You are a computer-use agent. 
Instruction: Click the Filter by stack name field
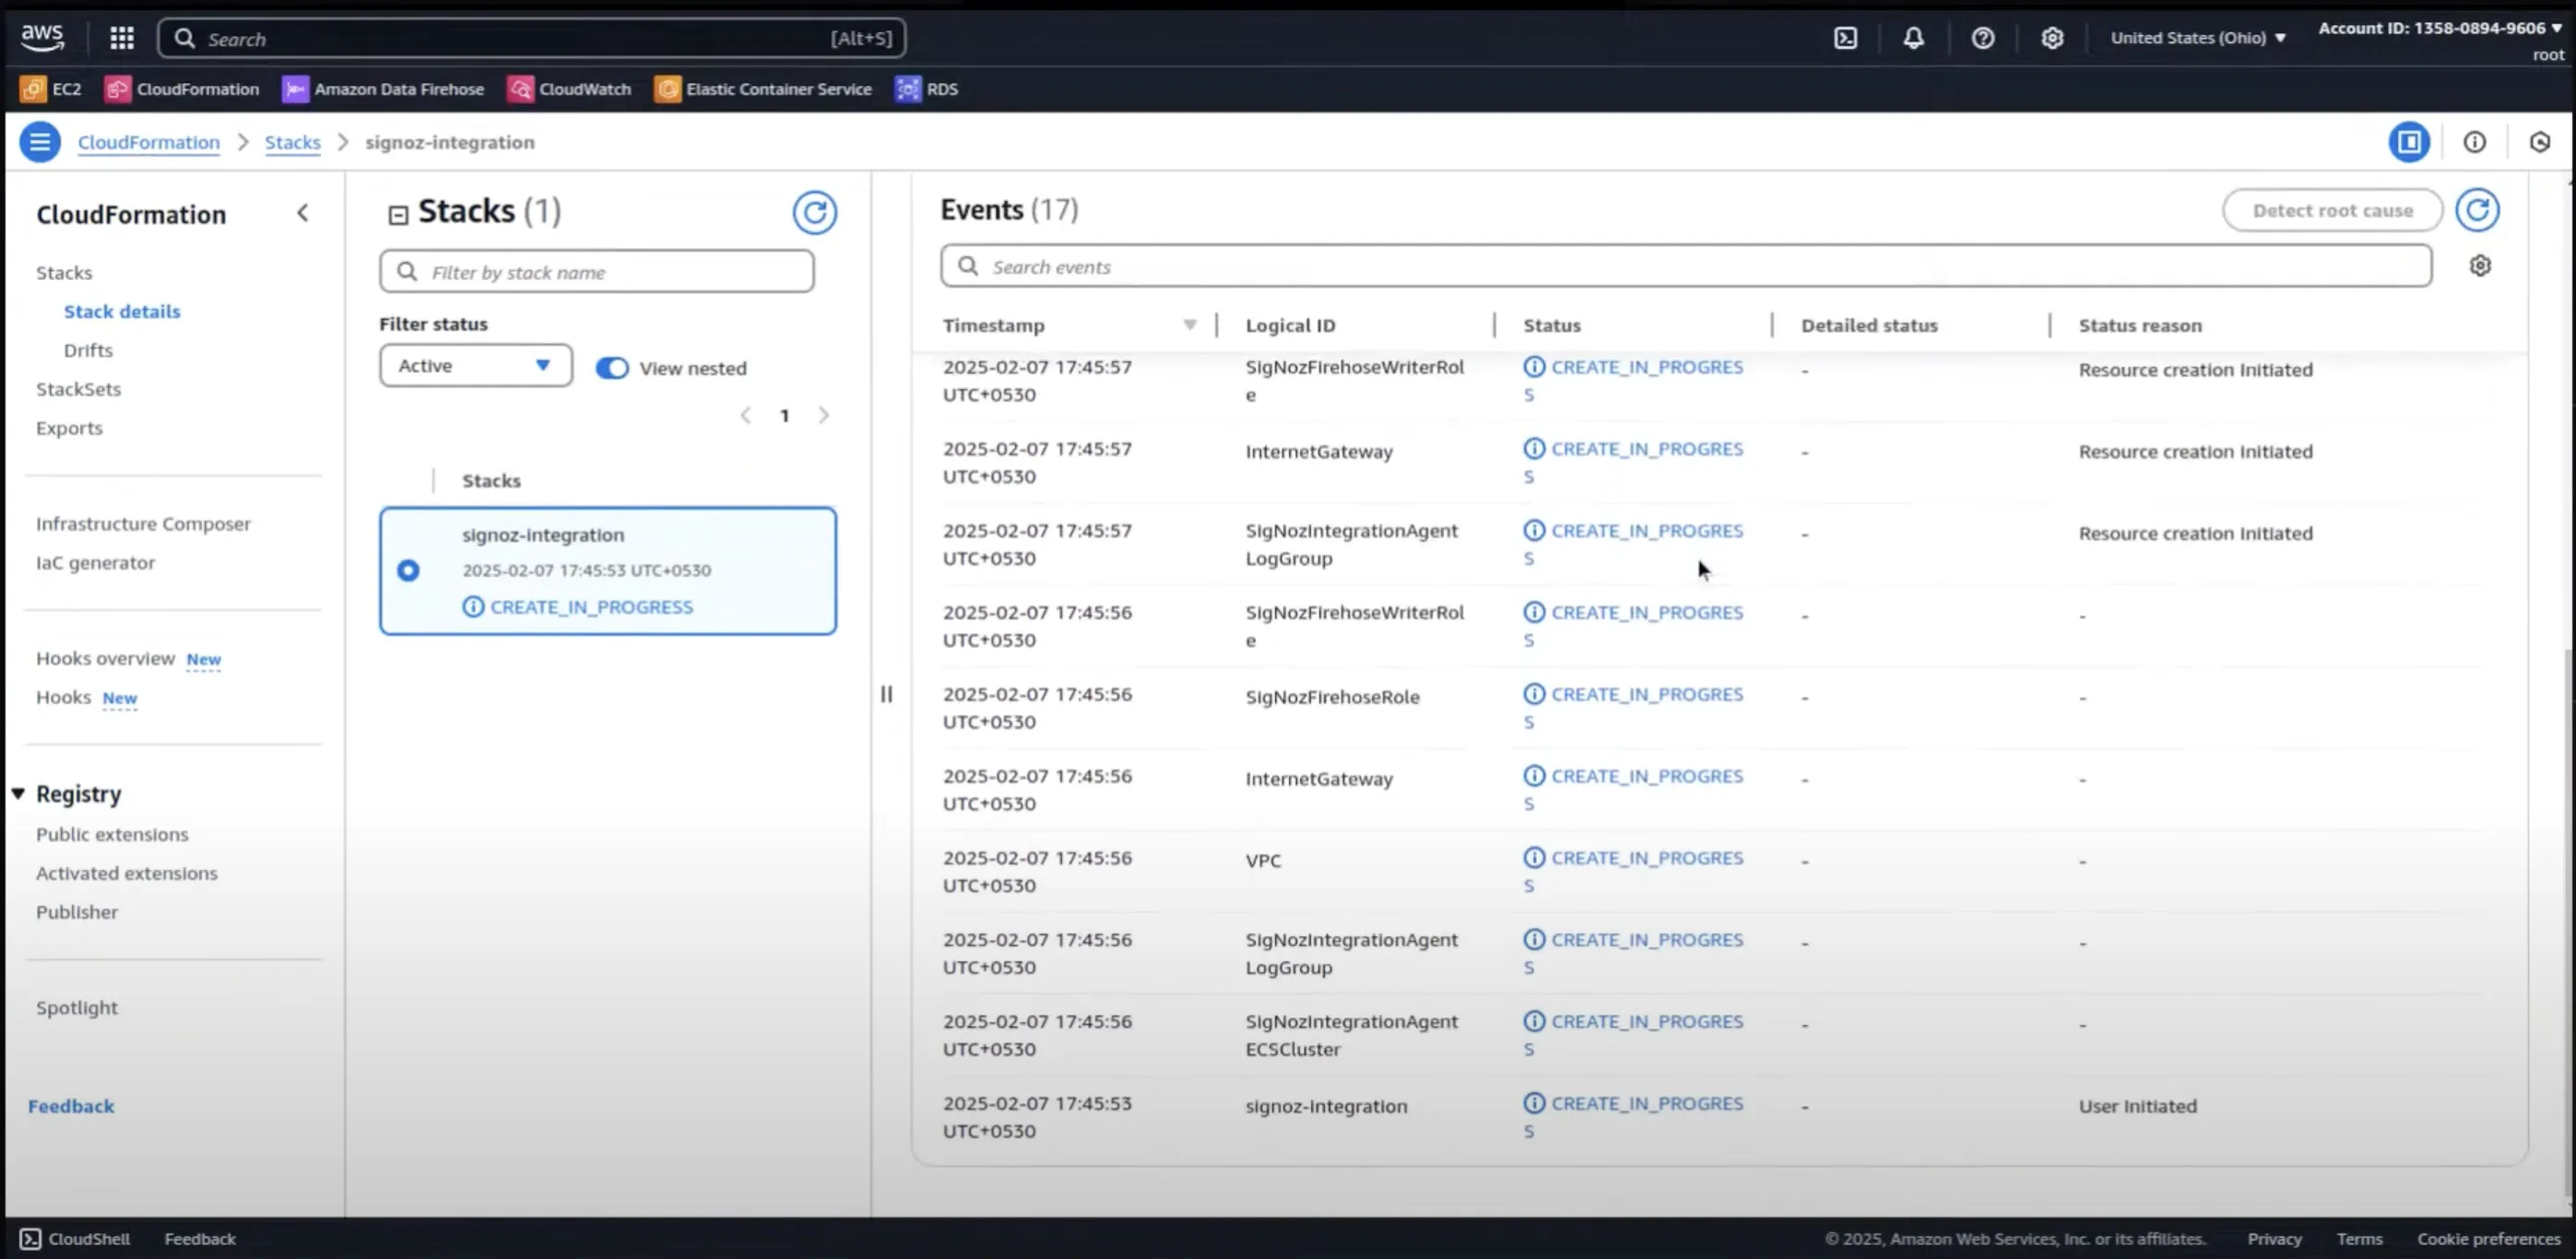tap(597, 271)
